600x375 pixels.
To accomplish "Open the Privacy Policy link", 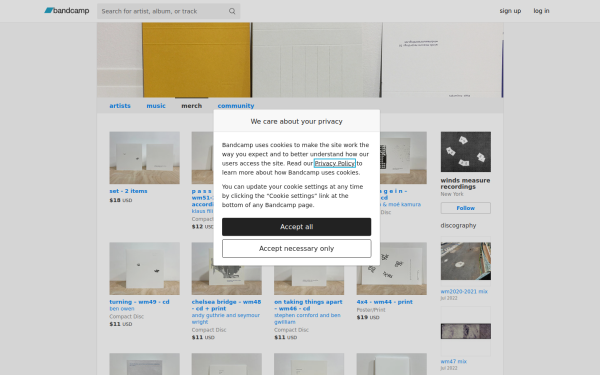I will coord(334,163).
